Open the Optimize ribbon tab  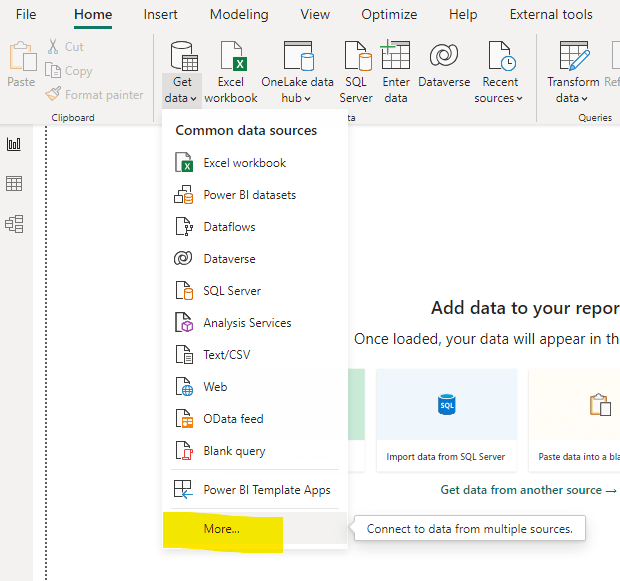pos(389,15)
